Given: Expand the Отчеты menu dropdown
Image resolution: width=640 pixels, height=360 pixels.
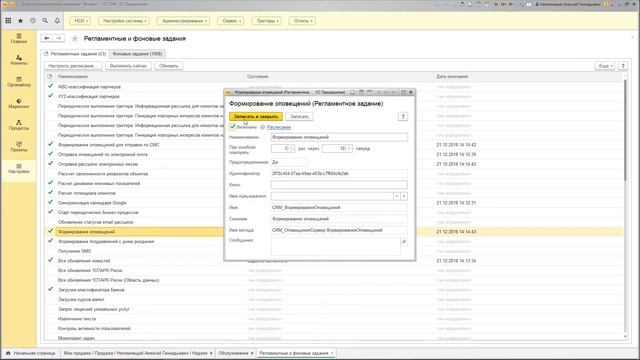Looking at the screenshot, I should 302,21.
